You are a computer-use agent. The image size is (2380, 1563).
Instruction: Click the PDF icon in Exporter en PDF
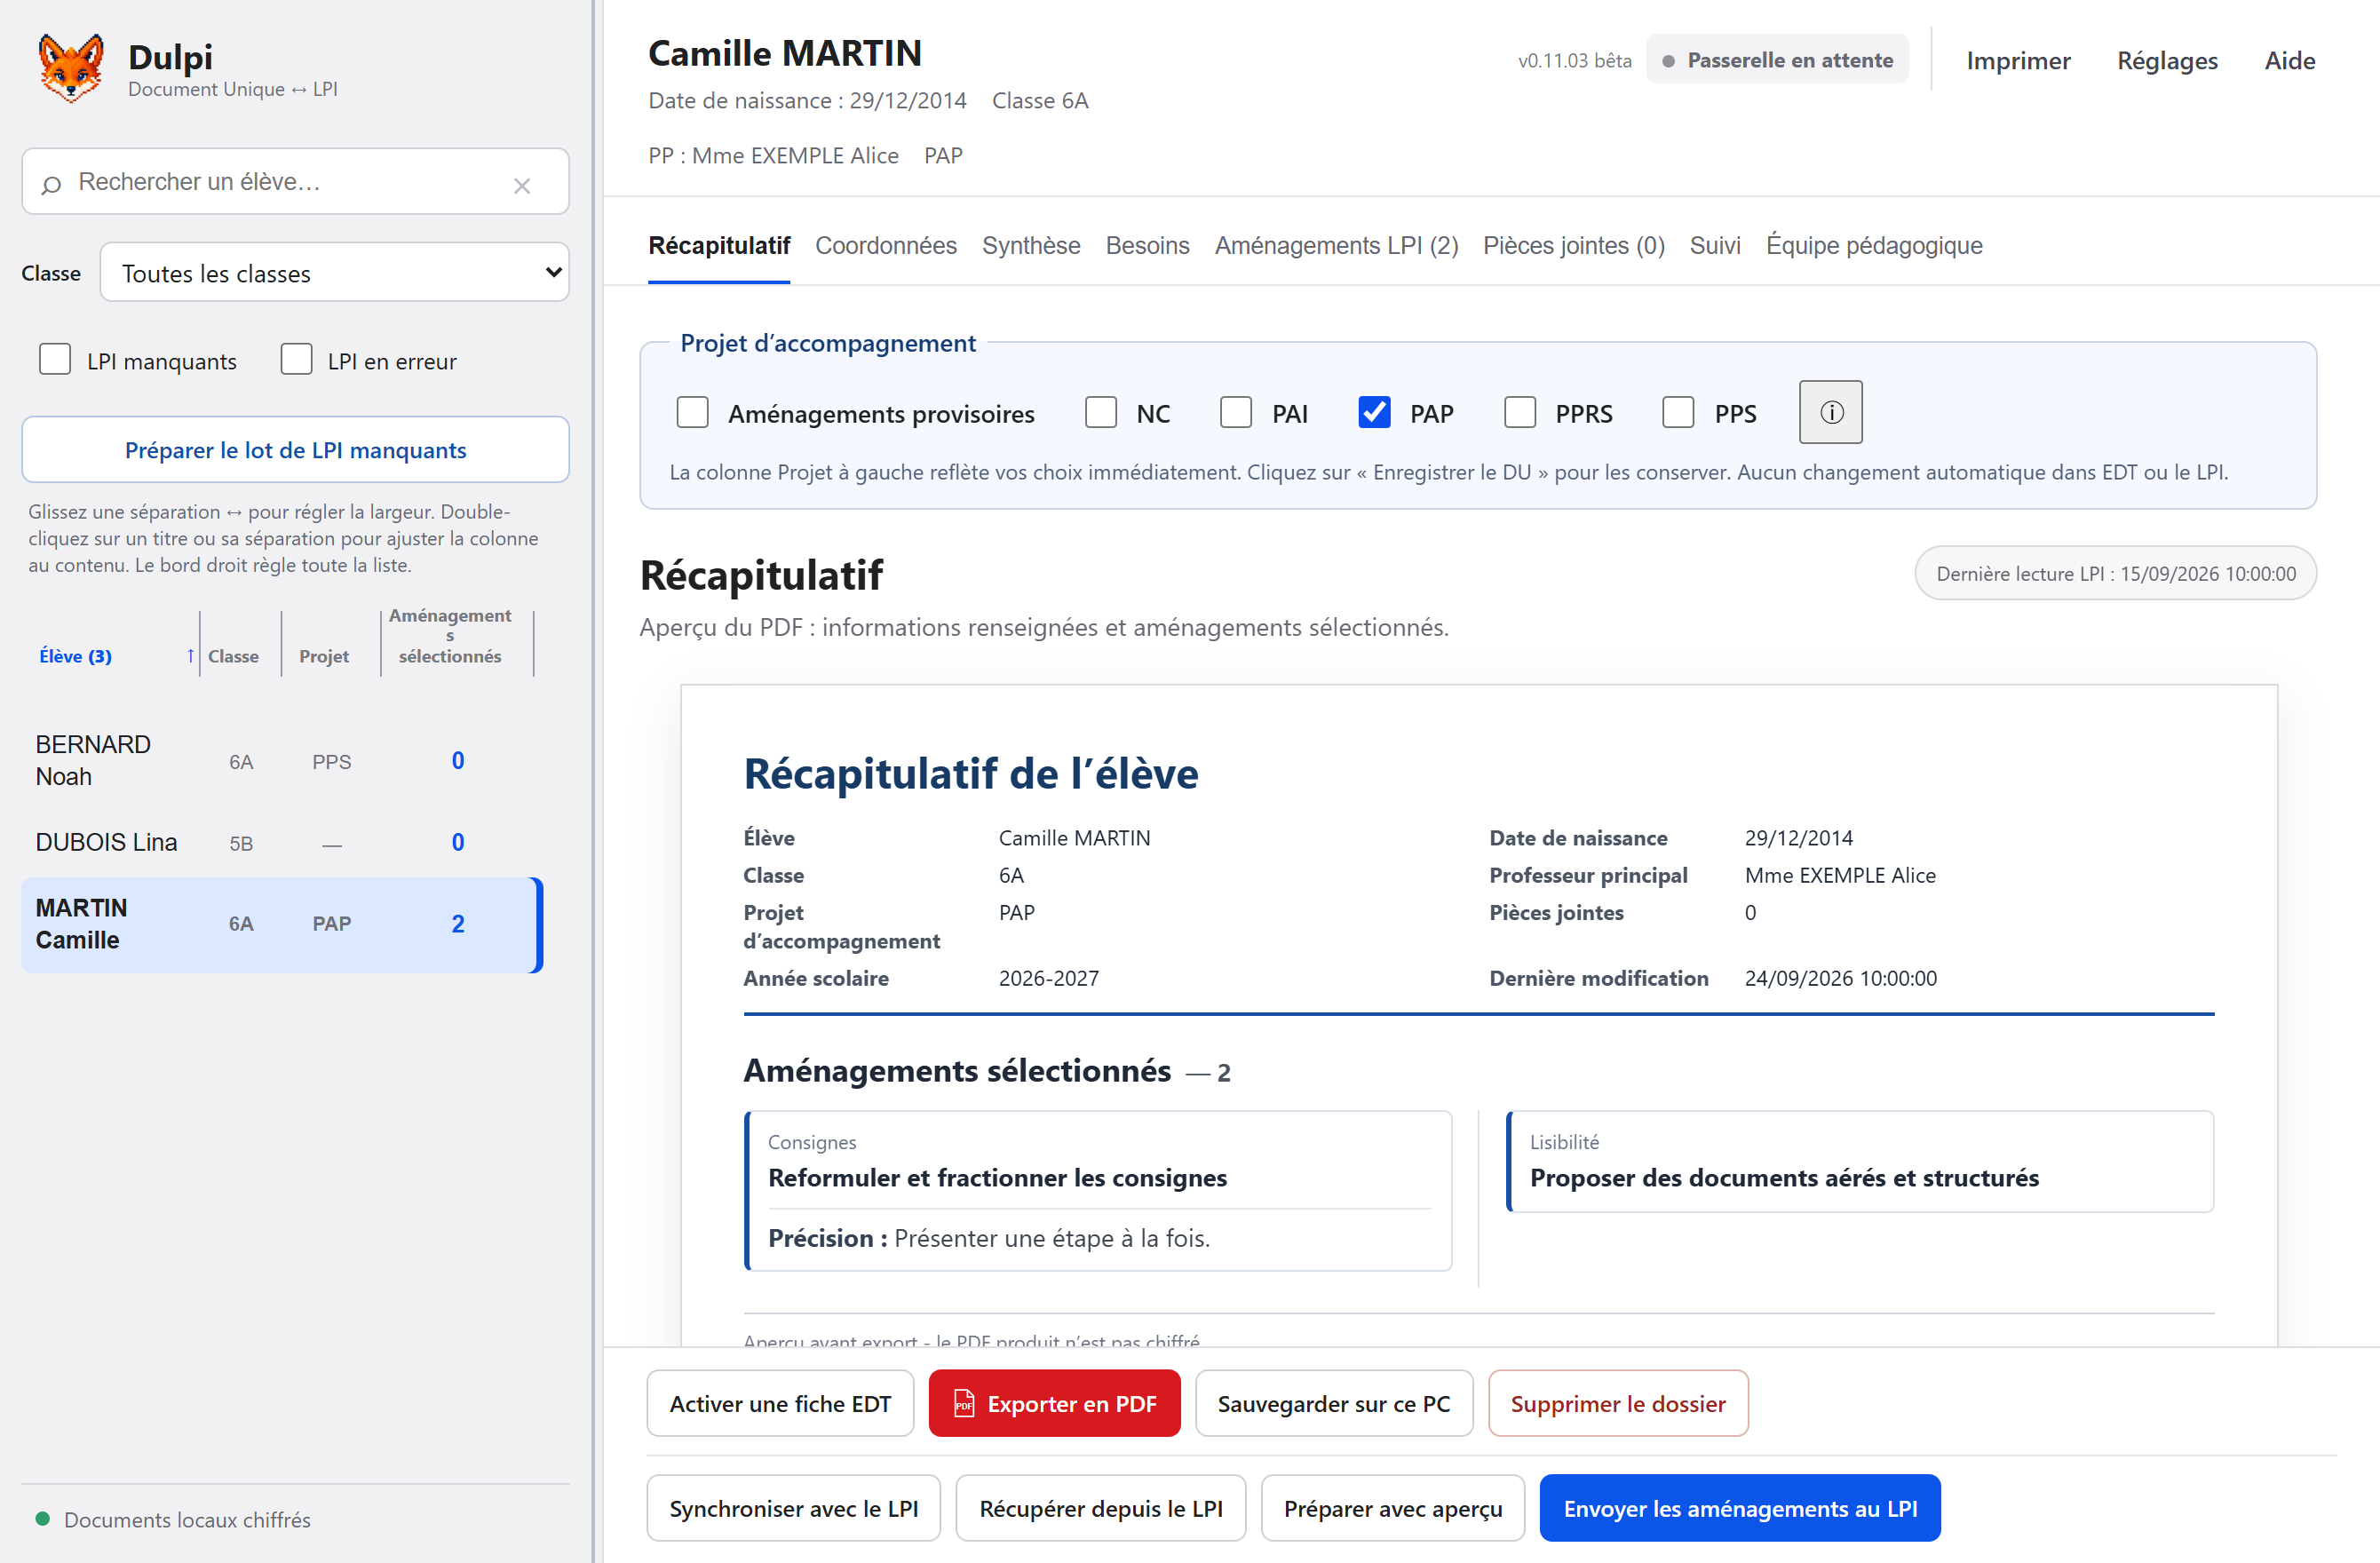click(x=963, y=1404)
